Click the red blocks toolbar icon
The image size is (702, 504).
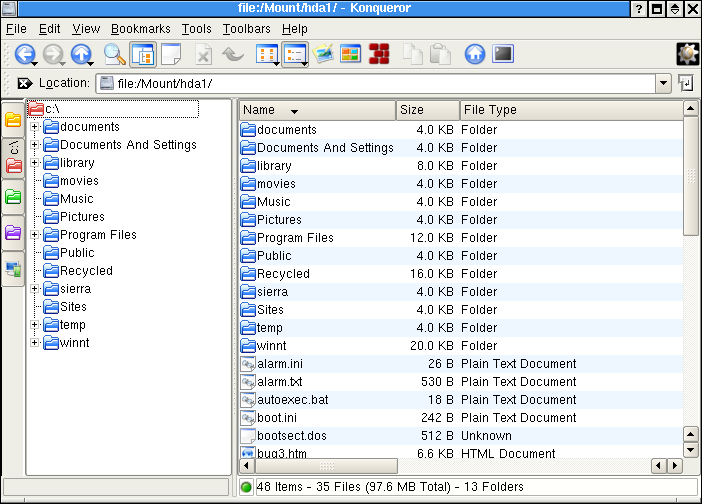(x=379, y=55)
